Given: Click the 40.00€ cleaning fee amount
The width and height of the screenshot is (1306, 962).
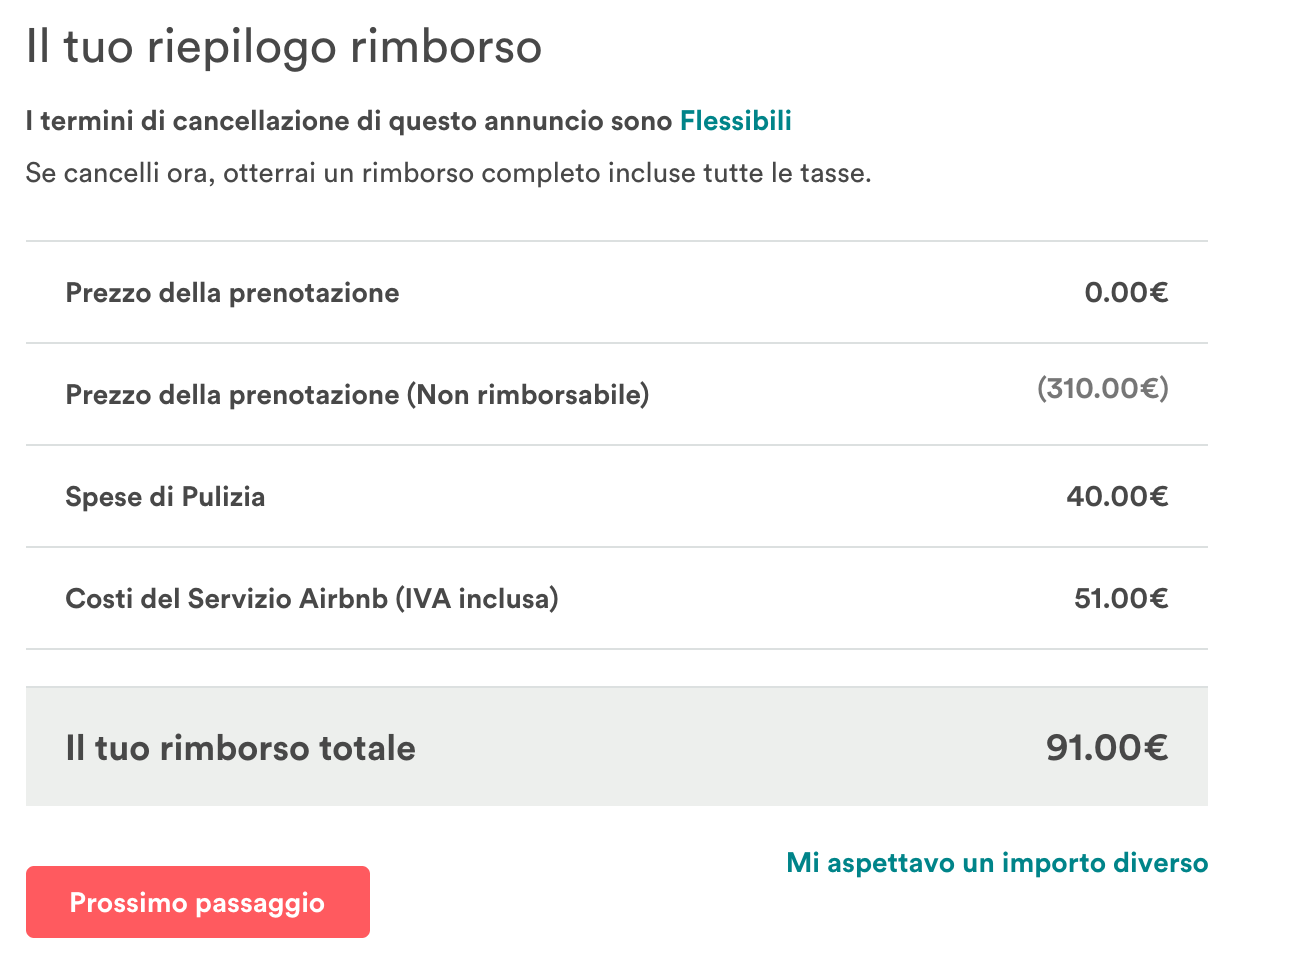Looking at the screenshot, I should pos(1117,497).
